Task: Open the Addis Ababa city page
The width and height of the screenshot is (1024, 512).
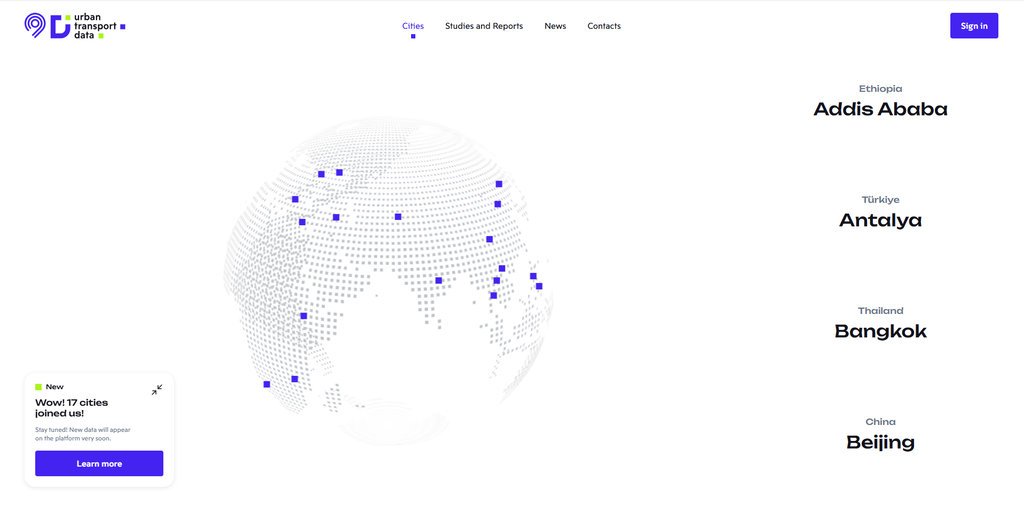Action: 880,109
